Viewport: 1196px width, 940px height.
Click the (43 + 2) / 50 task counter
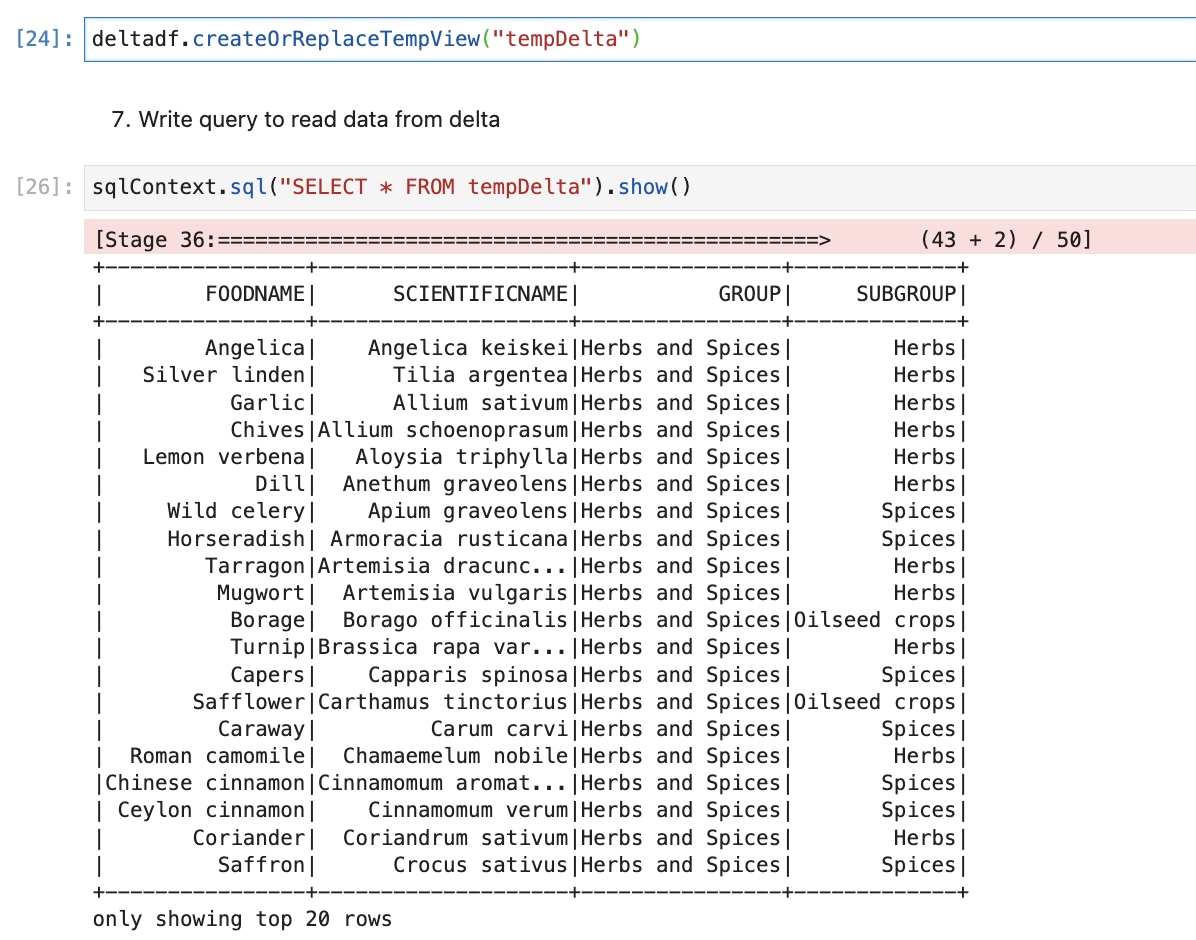pyautogui.click(x=1004, y=240)
